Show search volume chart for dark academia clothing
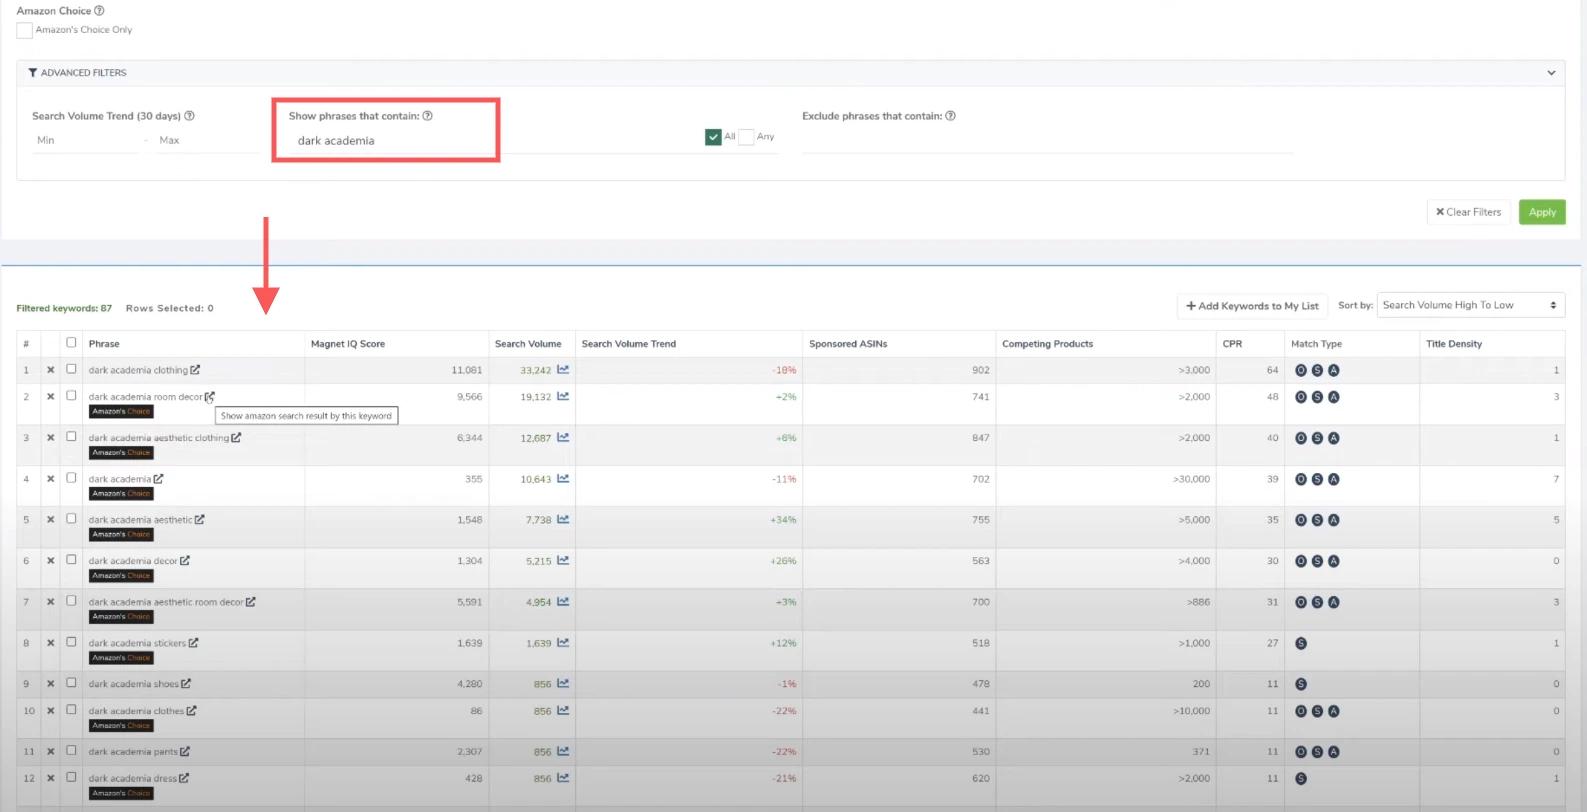Screen dimensions: 1587x812 (563, 370)
